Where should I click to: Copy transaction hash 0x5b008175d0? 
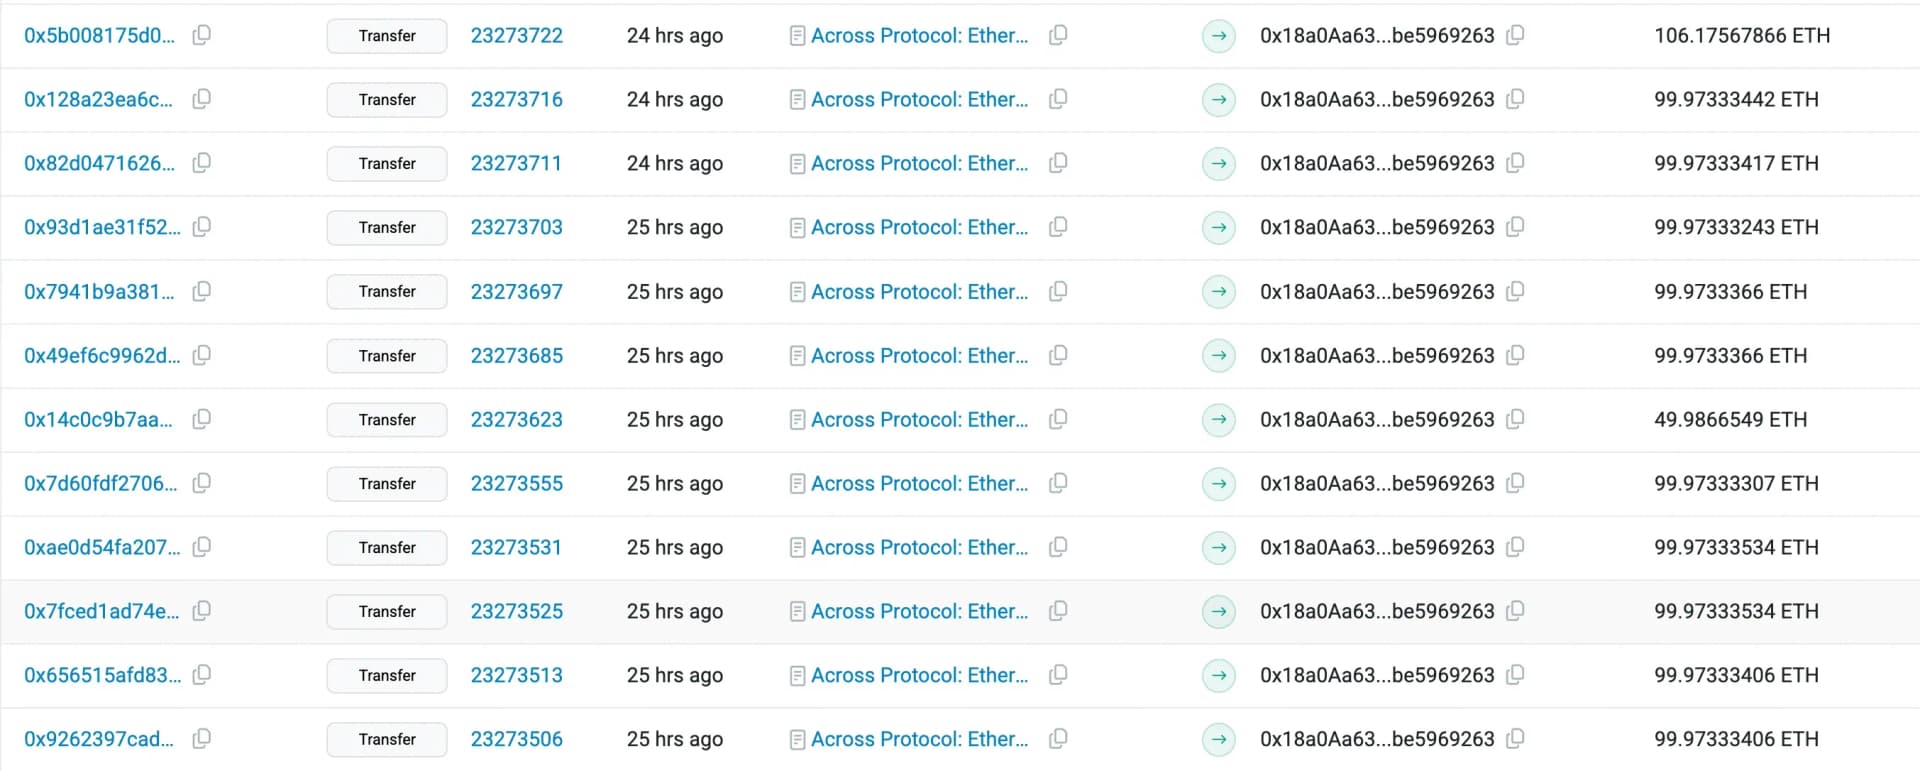pos(201,35)
